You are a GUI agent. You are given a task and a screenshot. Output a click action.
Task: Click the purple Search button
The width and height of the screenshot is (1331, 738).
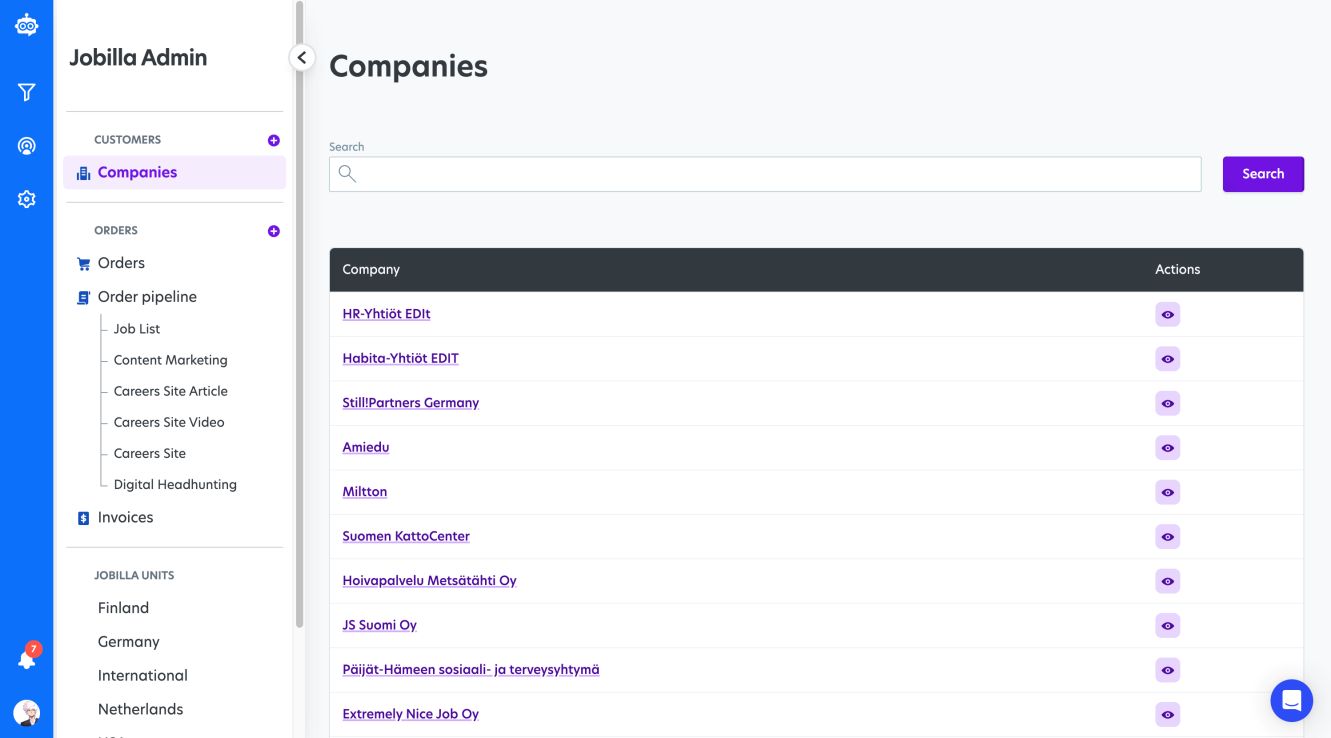coord(1263,174)
